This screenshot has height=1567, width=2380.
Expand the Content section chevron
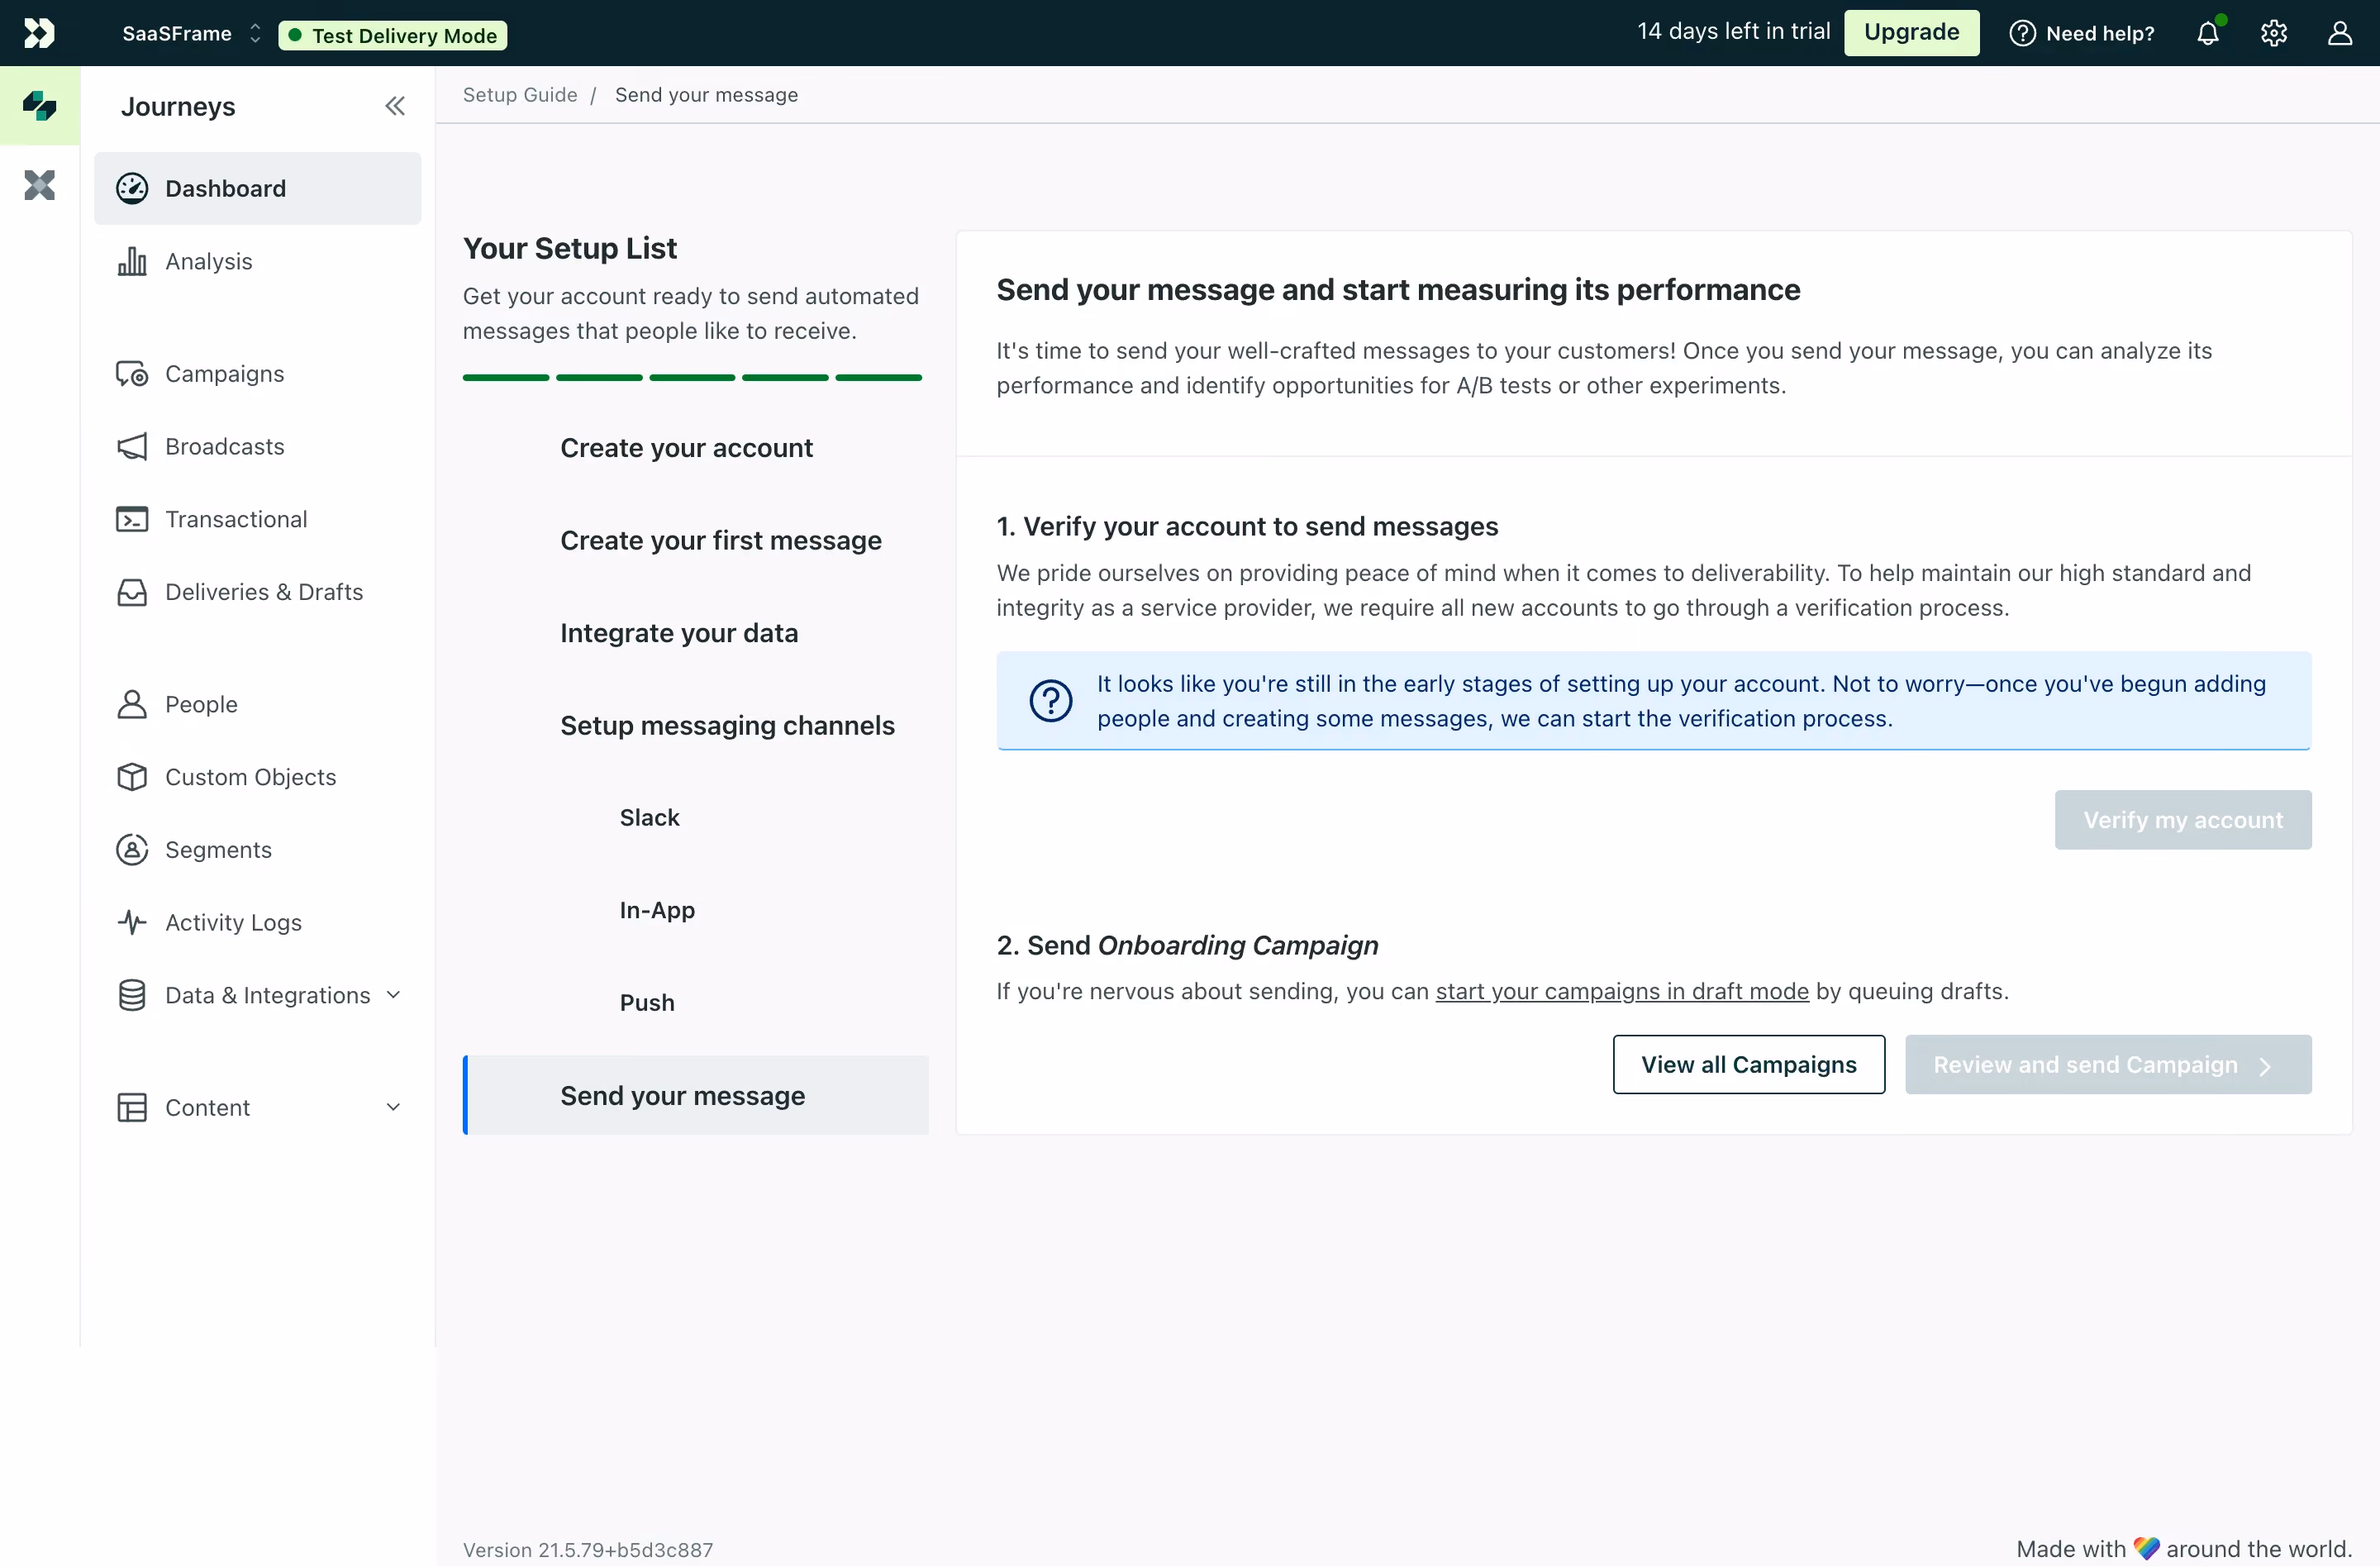coord(393,1107)
